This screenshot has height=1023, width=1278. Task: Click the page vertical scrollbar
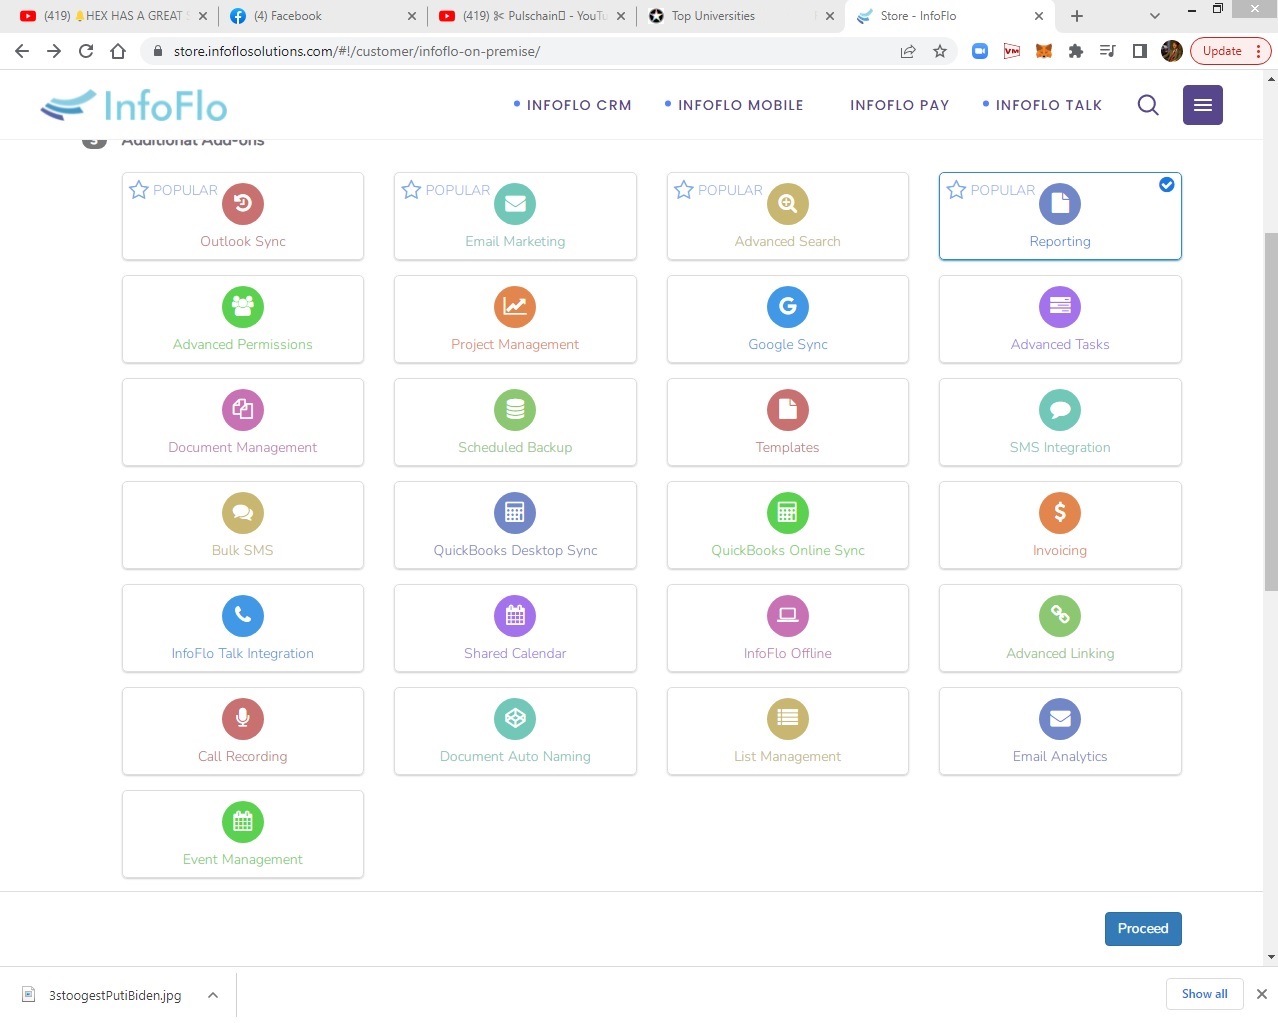[x=1271, y=410]
